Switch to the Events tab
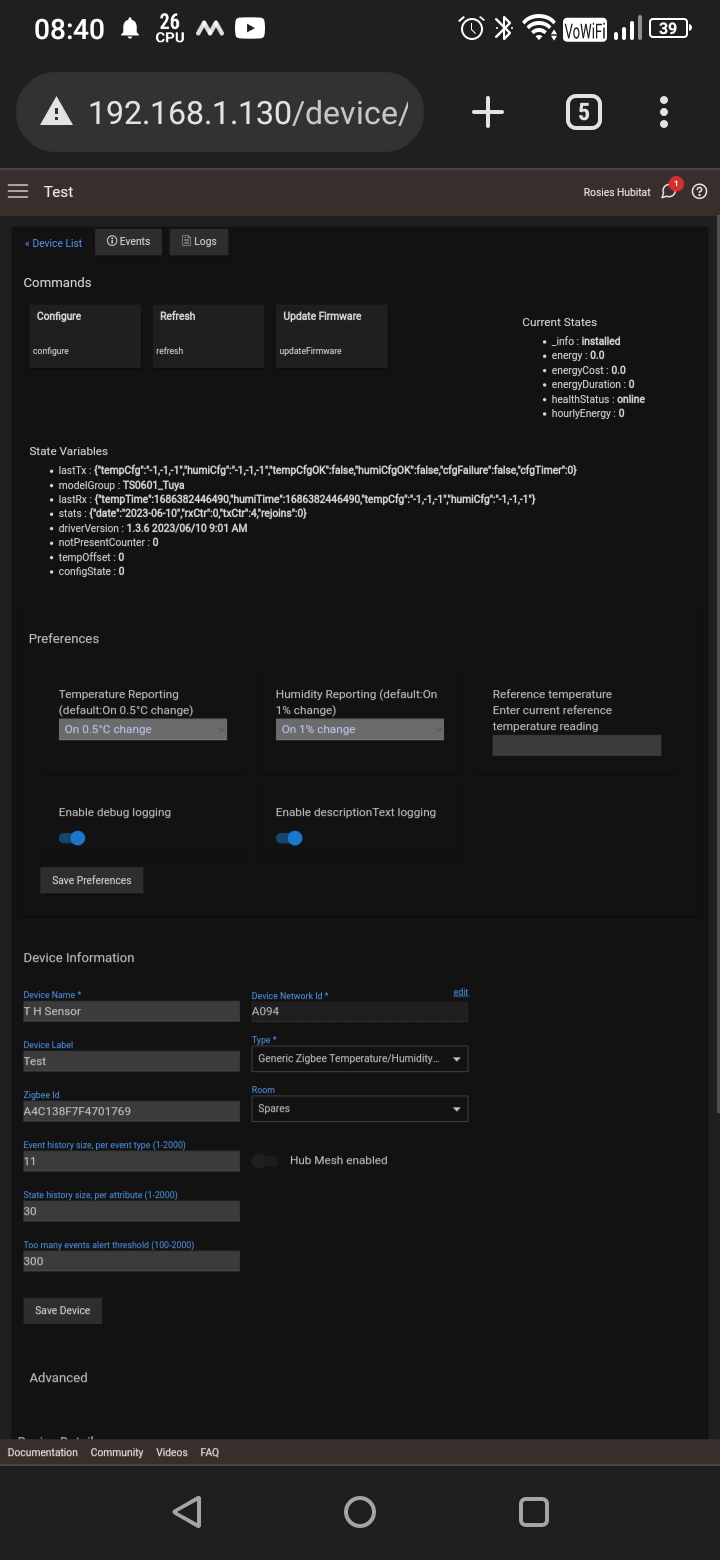720x1560 pixels. pyautogui.click(x=128, y=242)
